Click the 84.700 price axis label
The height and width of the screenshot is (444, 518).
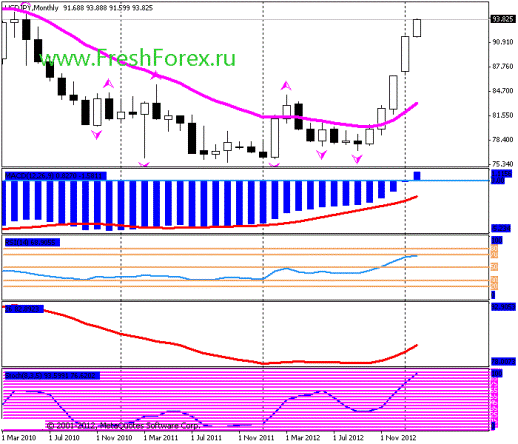503,91
